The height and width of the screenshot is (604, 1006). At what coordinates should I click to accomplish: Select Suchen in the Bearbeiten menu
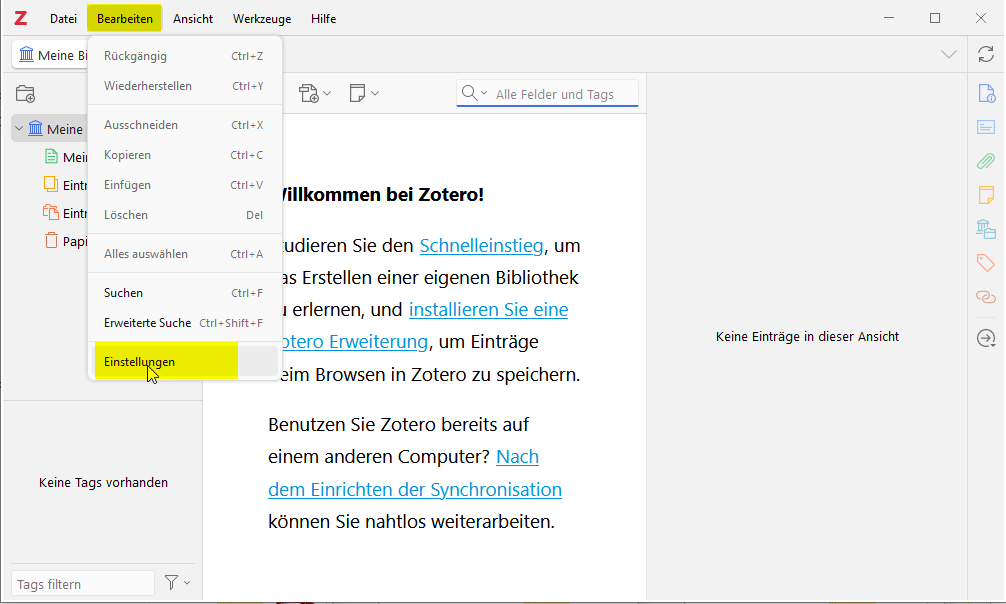(185, 293)
